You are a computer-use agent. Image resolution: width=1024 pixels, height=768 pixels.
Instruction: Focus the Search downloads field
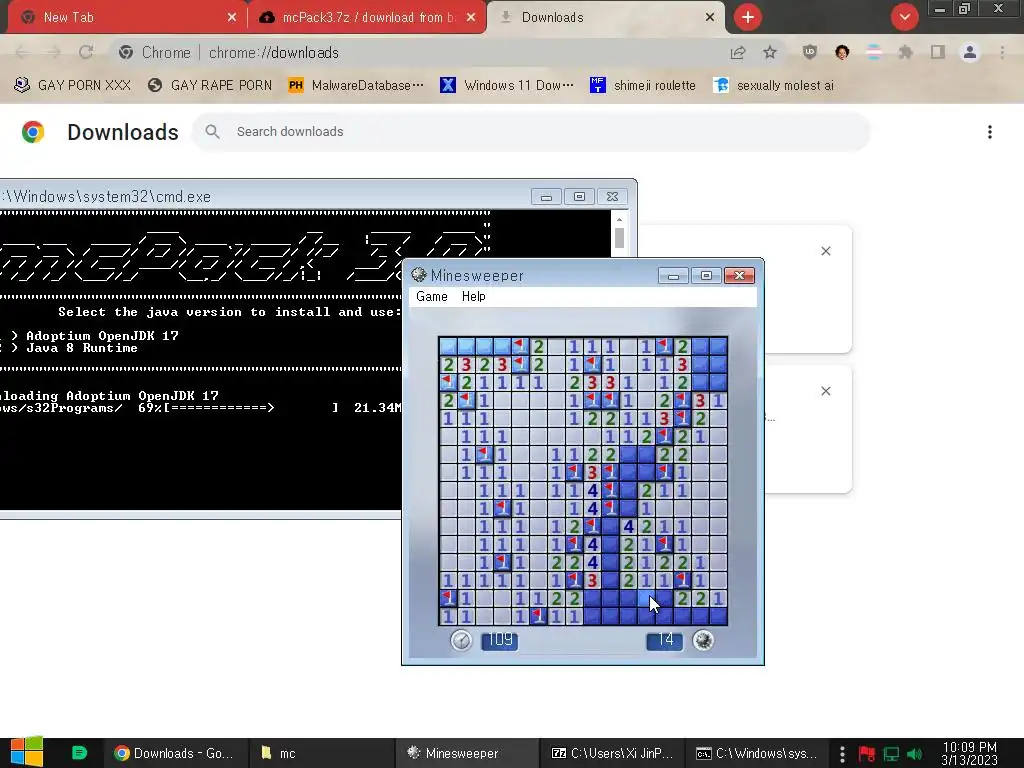pos(532,132)
